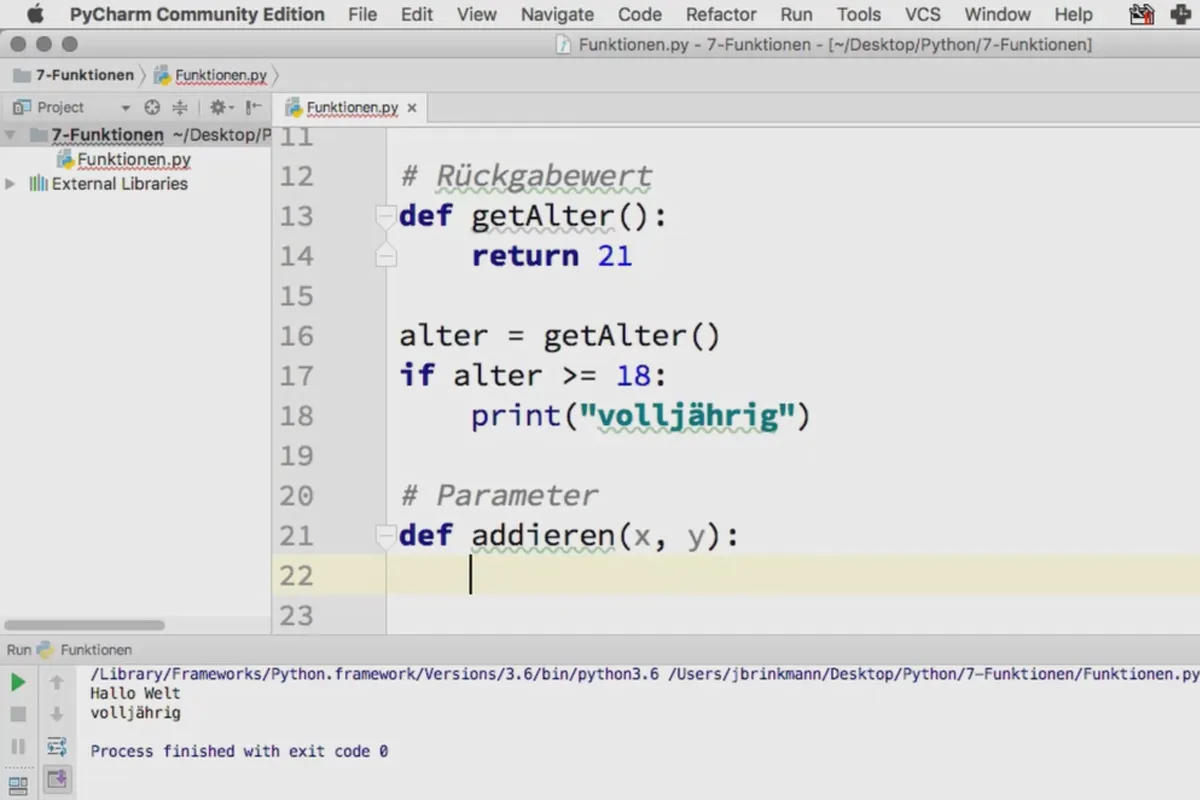This screenshot has width=1200, height=800.
Task: Fold addieren function on line 21
Action: coord(385,536)
